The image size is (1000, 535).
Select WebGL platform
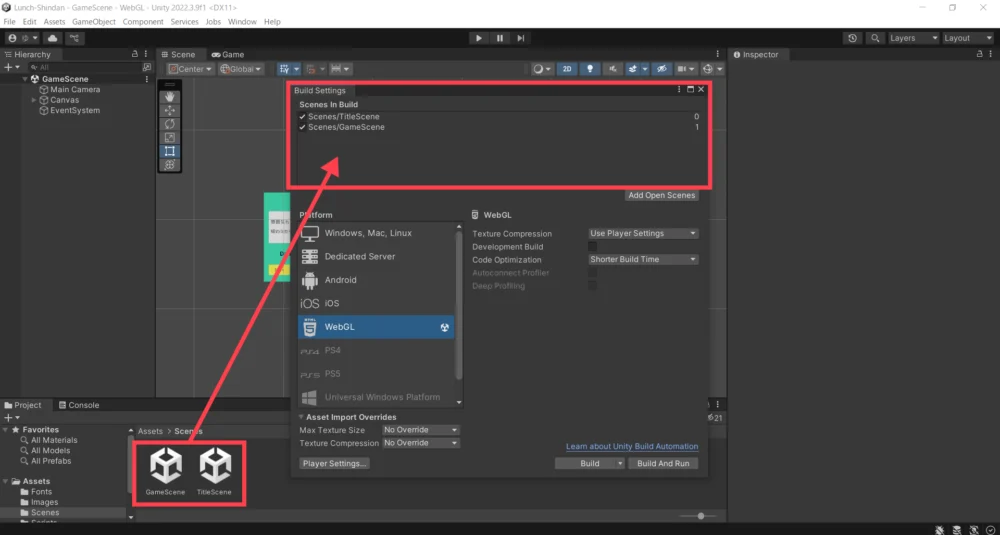click(x=376, y=327)
